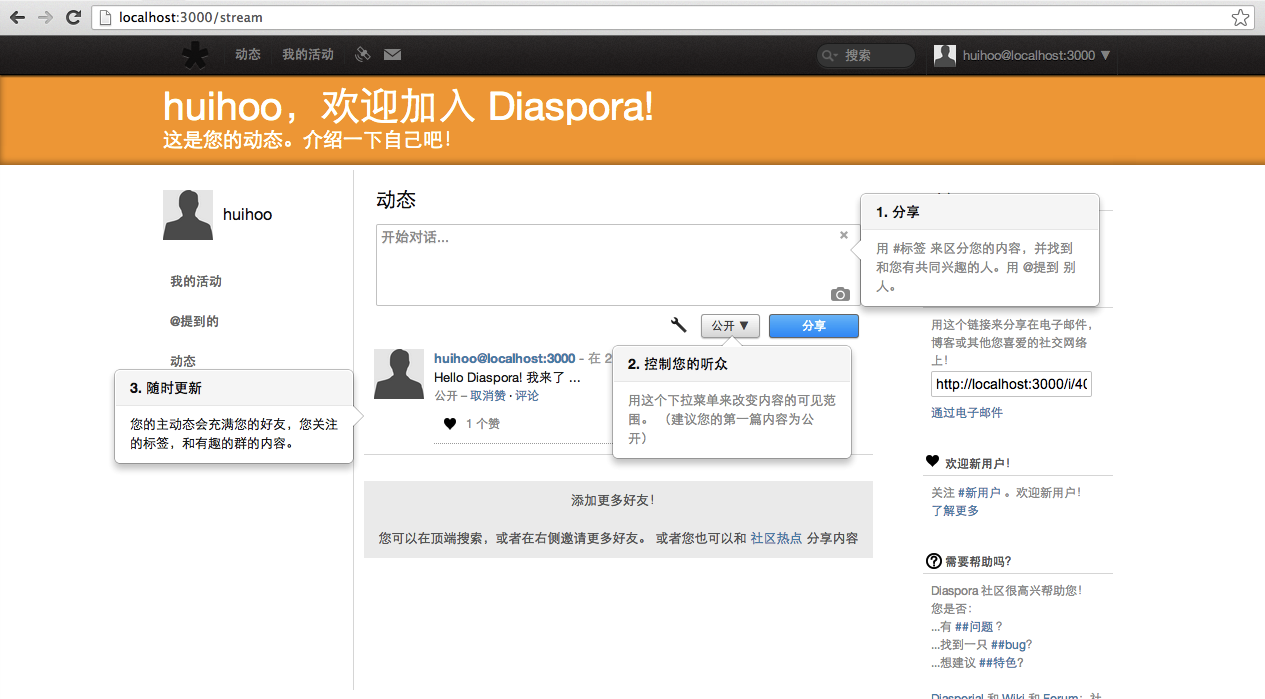
Task: Open 我的活动 in the top navigation bar
Action: click(307, 55)
